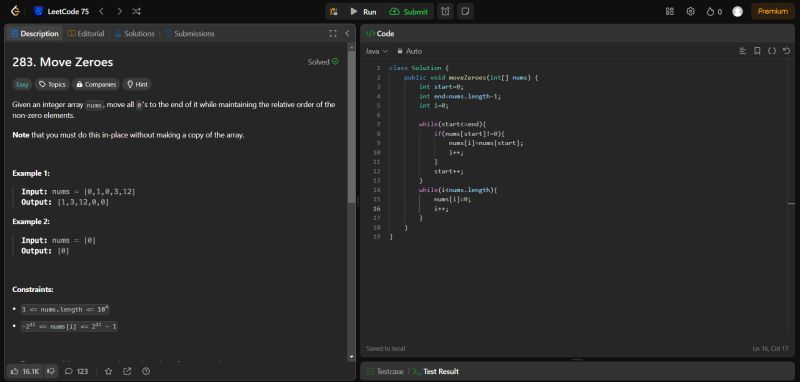The height and width of the screenshot is (382, 800).
Task: Reset code to default with undo icon
Action: [786, 51]
